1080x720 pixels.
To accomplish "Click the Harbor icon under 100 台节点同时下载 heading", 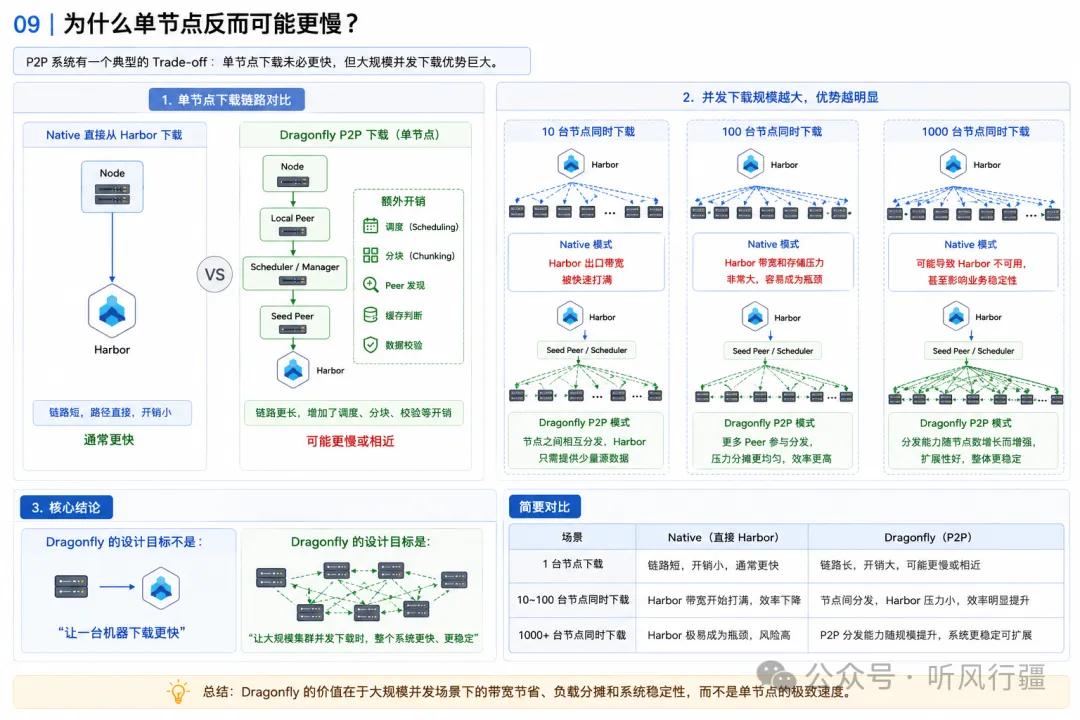I will tap(751, 164).
